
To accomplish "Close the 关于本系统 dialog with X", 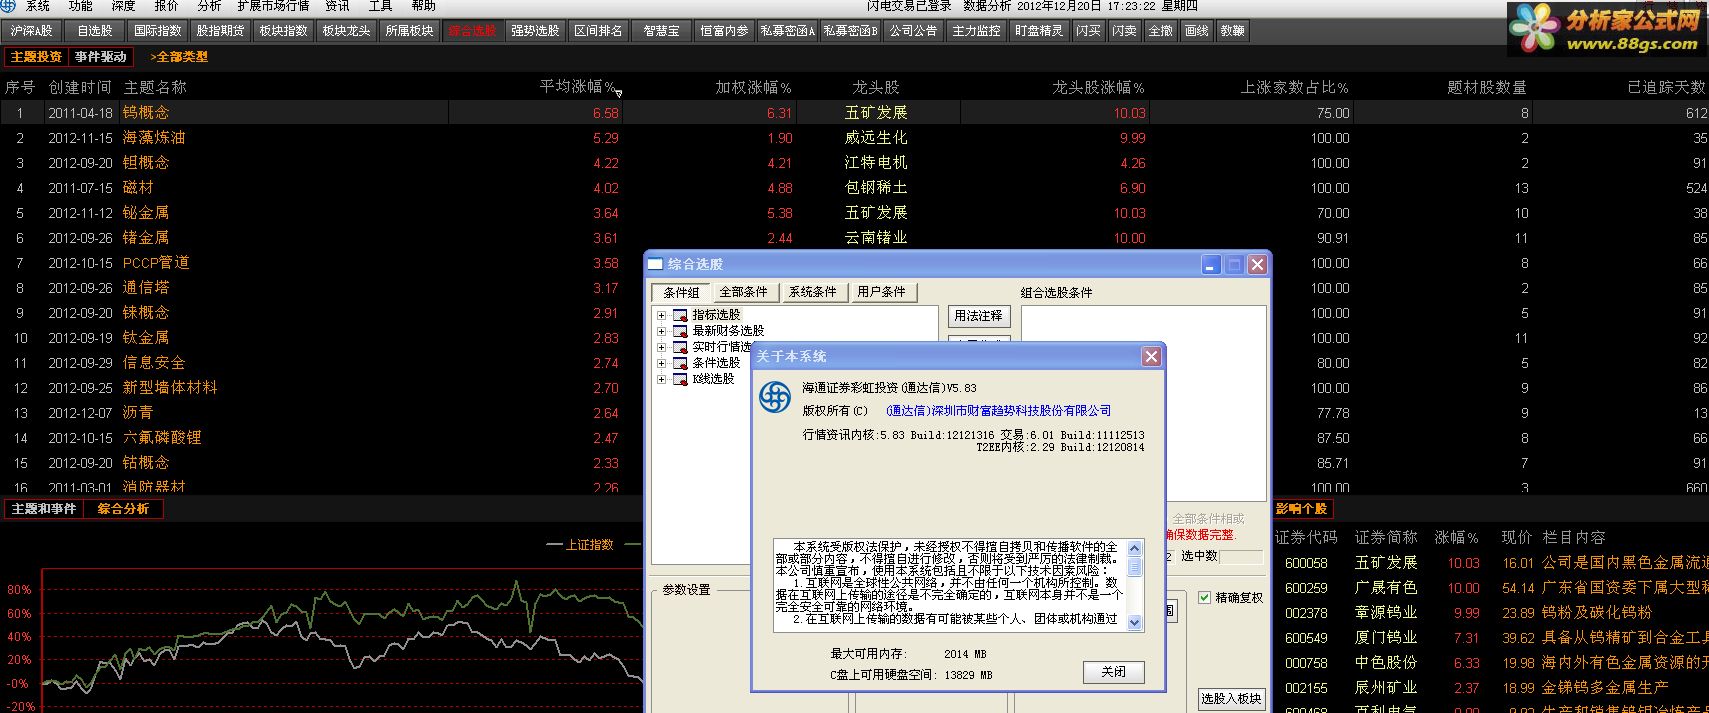I will 1151,357.
